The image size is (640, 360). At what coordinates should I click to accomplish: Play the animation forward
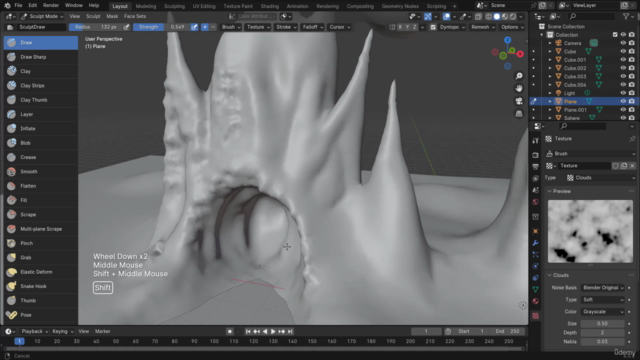[x=273, y=331]
